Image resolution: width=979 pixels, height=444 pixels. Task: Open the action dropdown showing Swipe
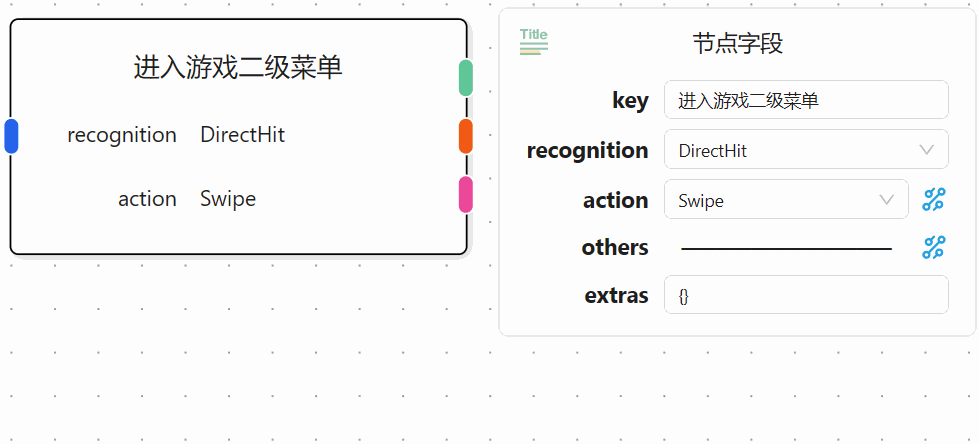coord(785,200)
